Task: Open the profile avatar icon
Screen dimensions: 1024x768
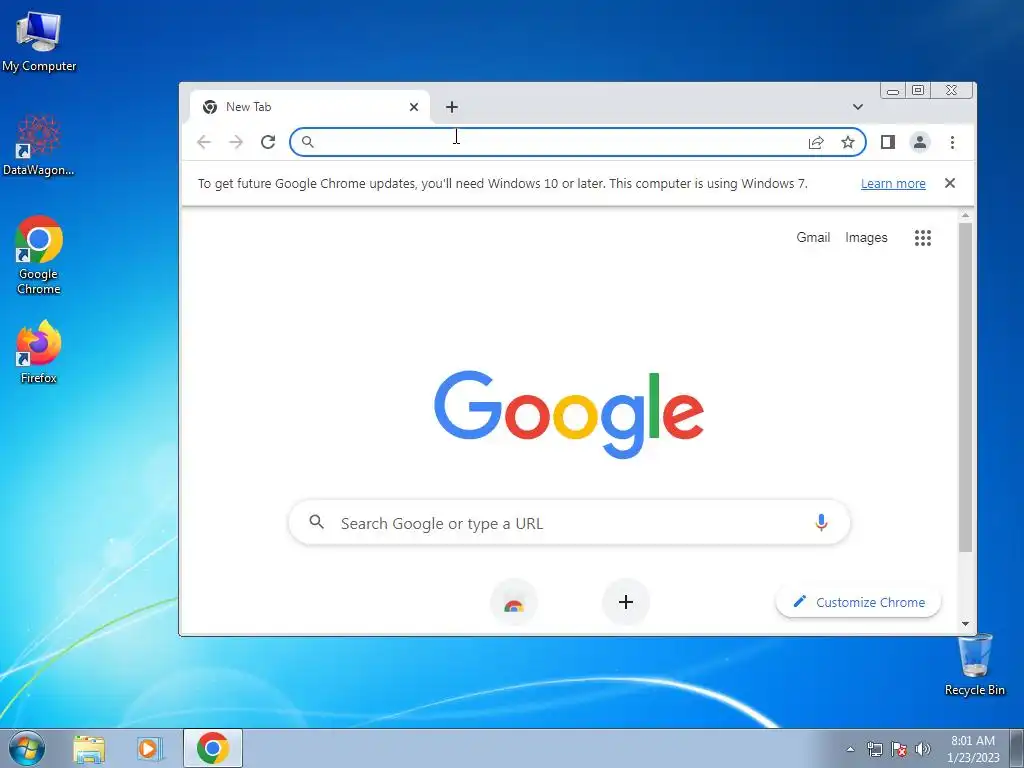Action: pos(920,142)
